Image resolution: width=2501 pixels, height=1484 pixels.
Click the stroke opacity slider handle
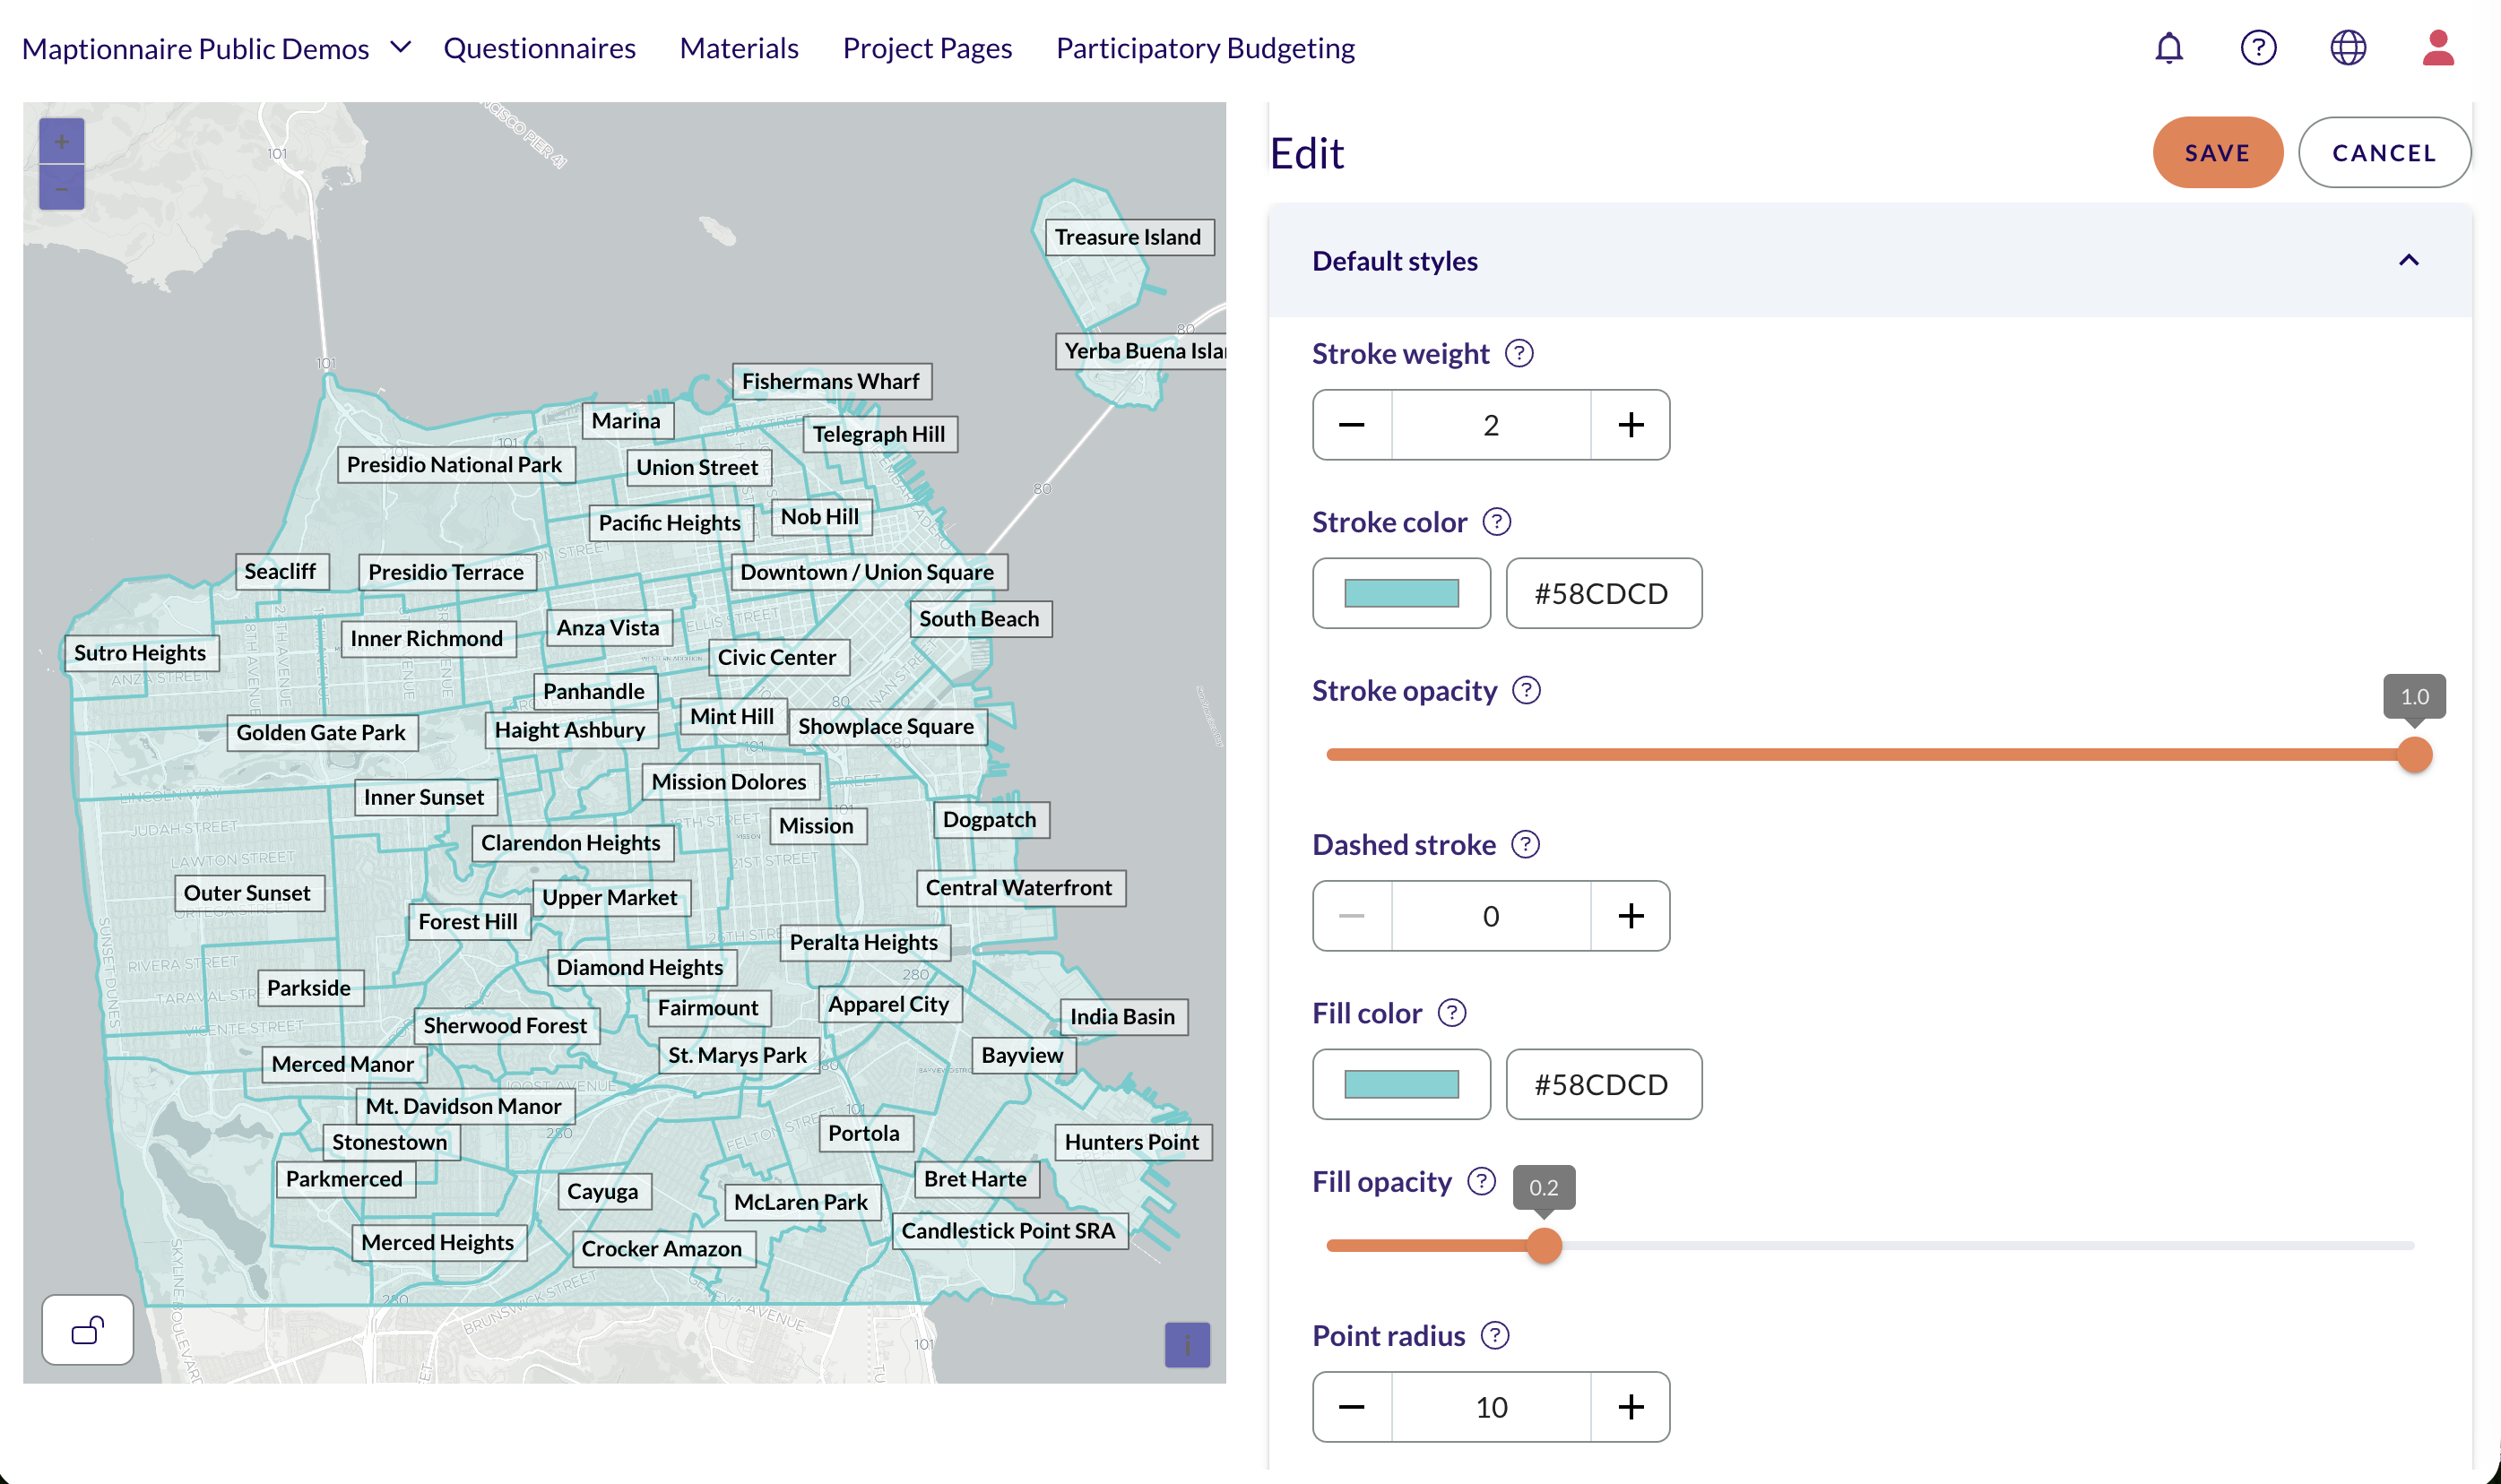coord(2415,755)
